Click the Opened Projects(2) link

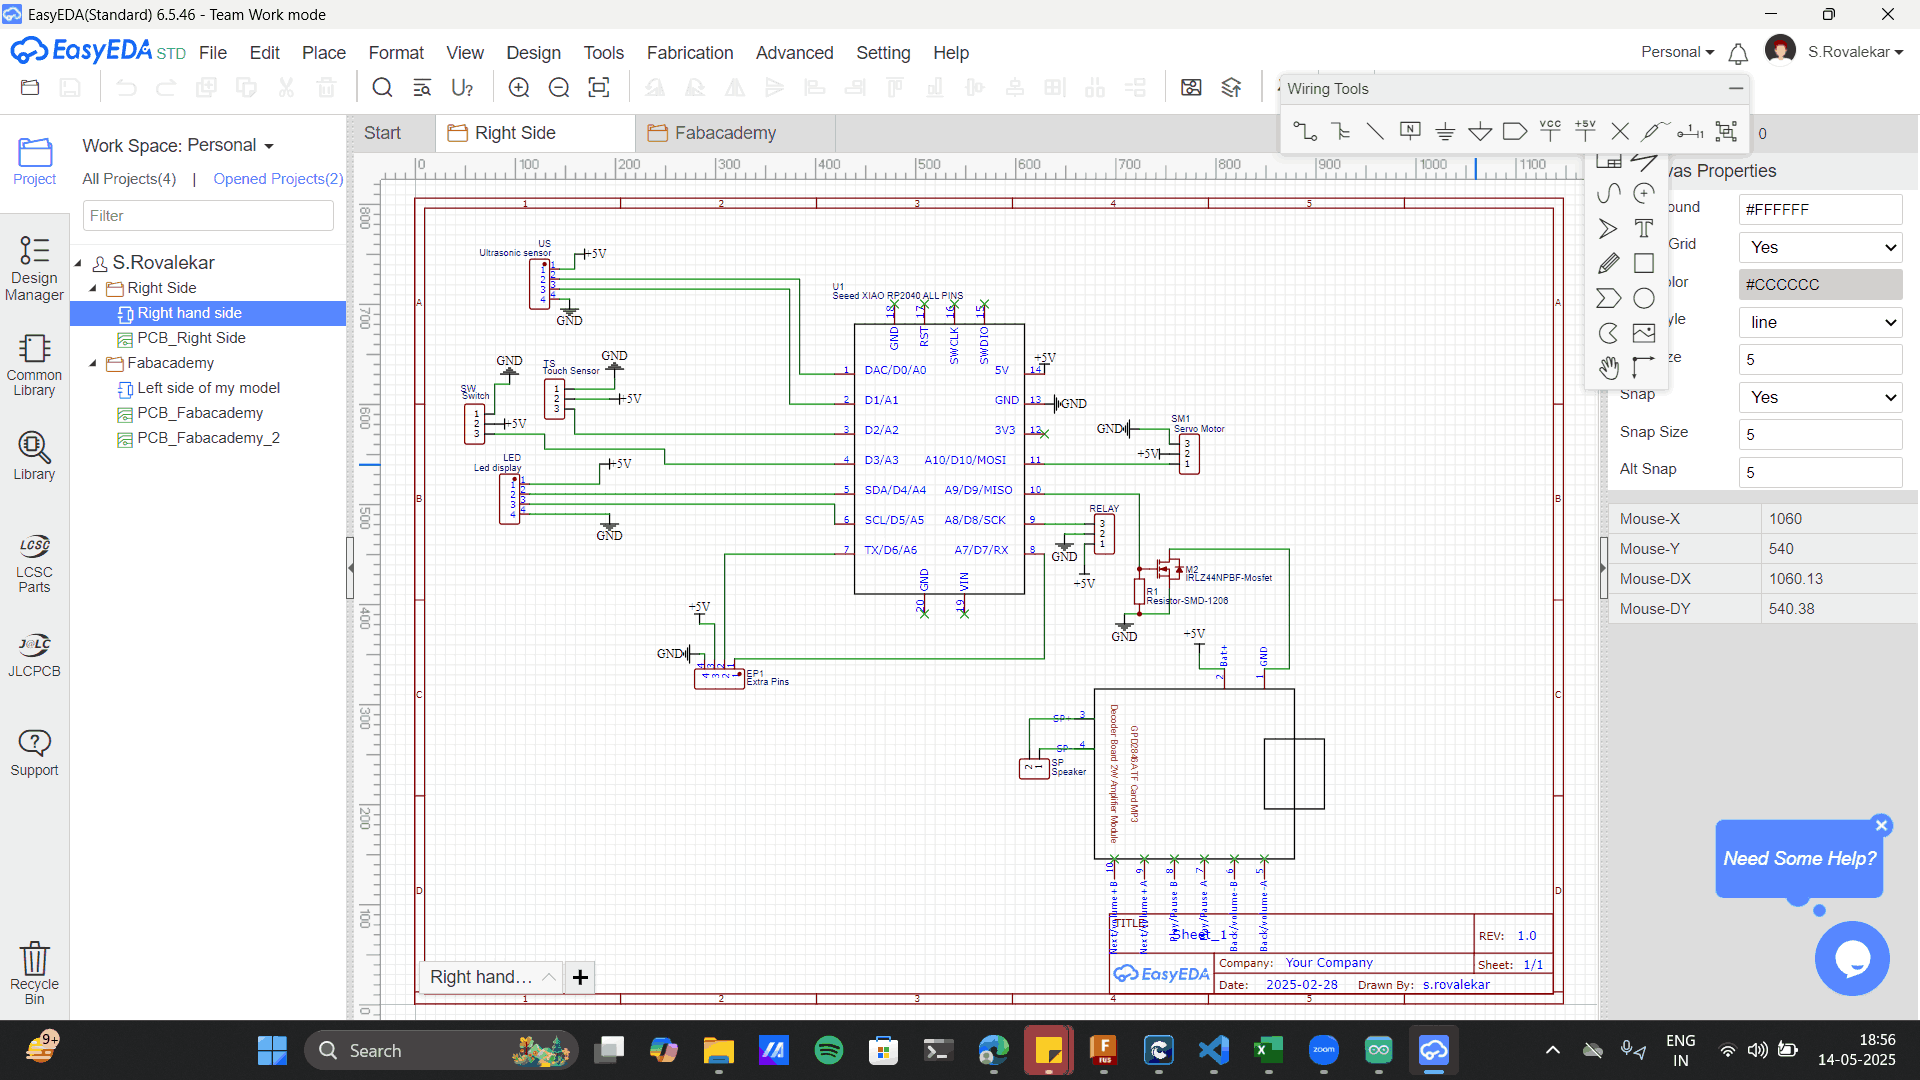click(278, 179)
